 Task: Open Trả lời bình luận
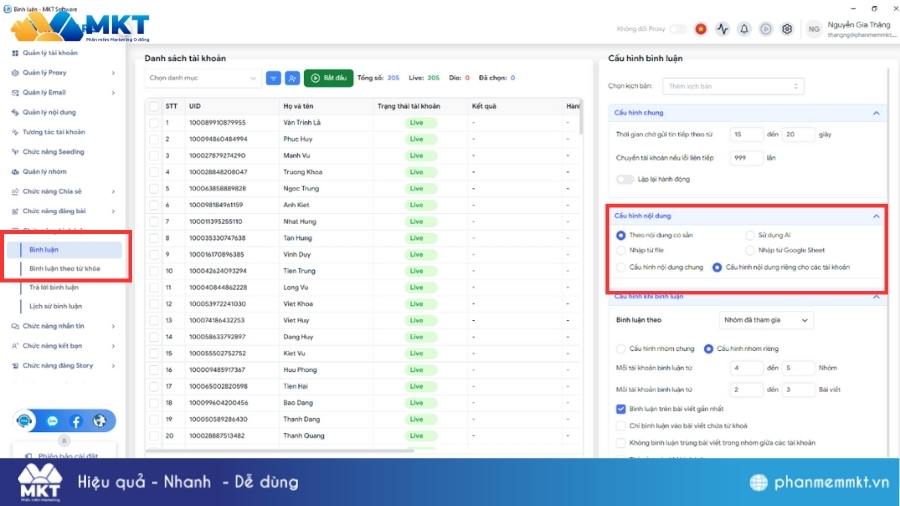click(x=54, y=287)
